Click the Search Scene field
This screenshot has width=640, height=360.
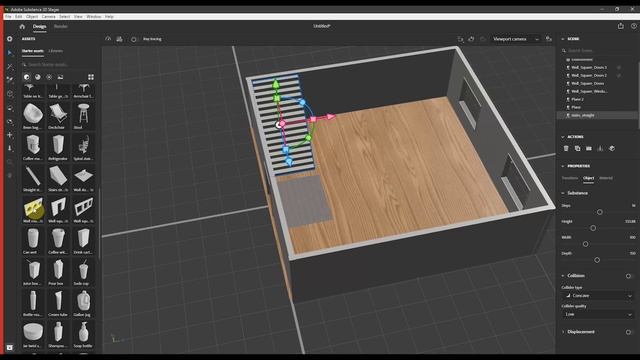[598, 51]
